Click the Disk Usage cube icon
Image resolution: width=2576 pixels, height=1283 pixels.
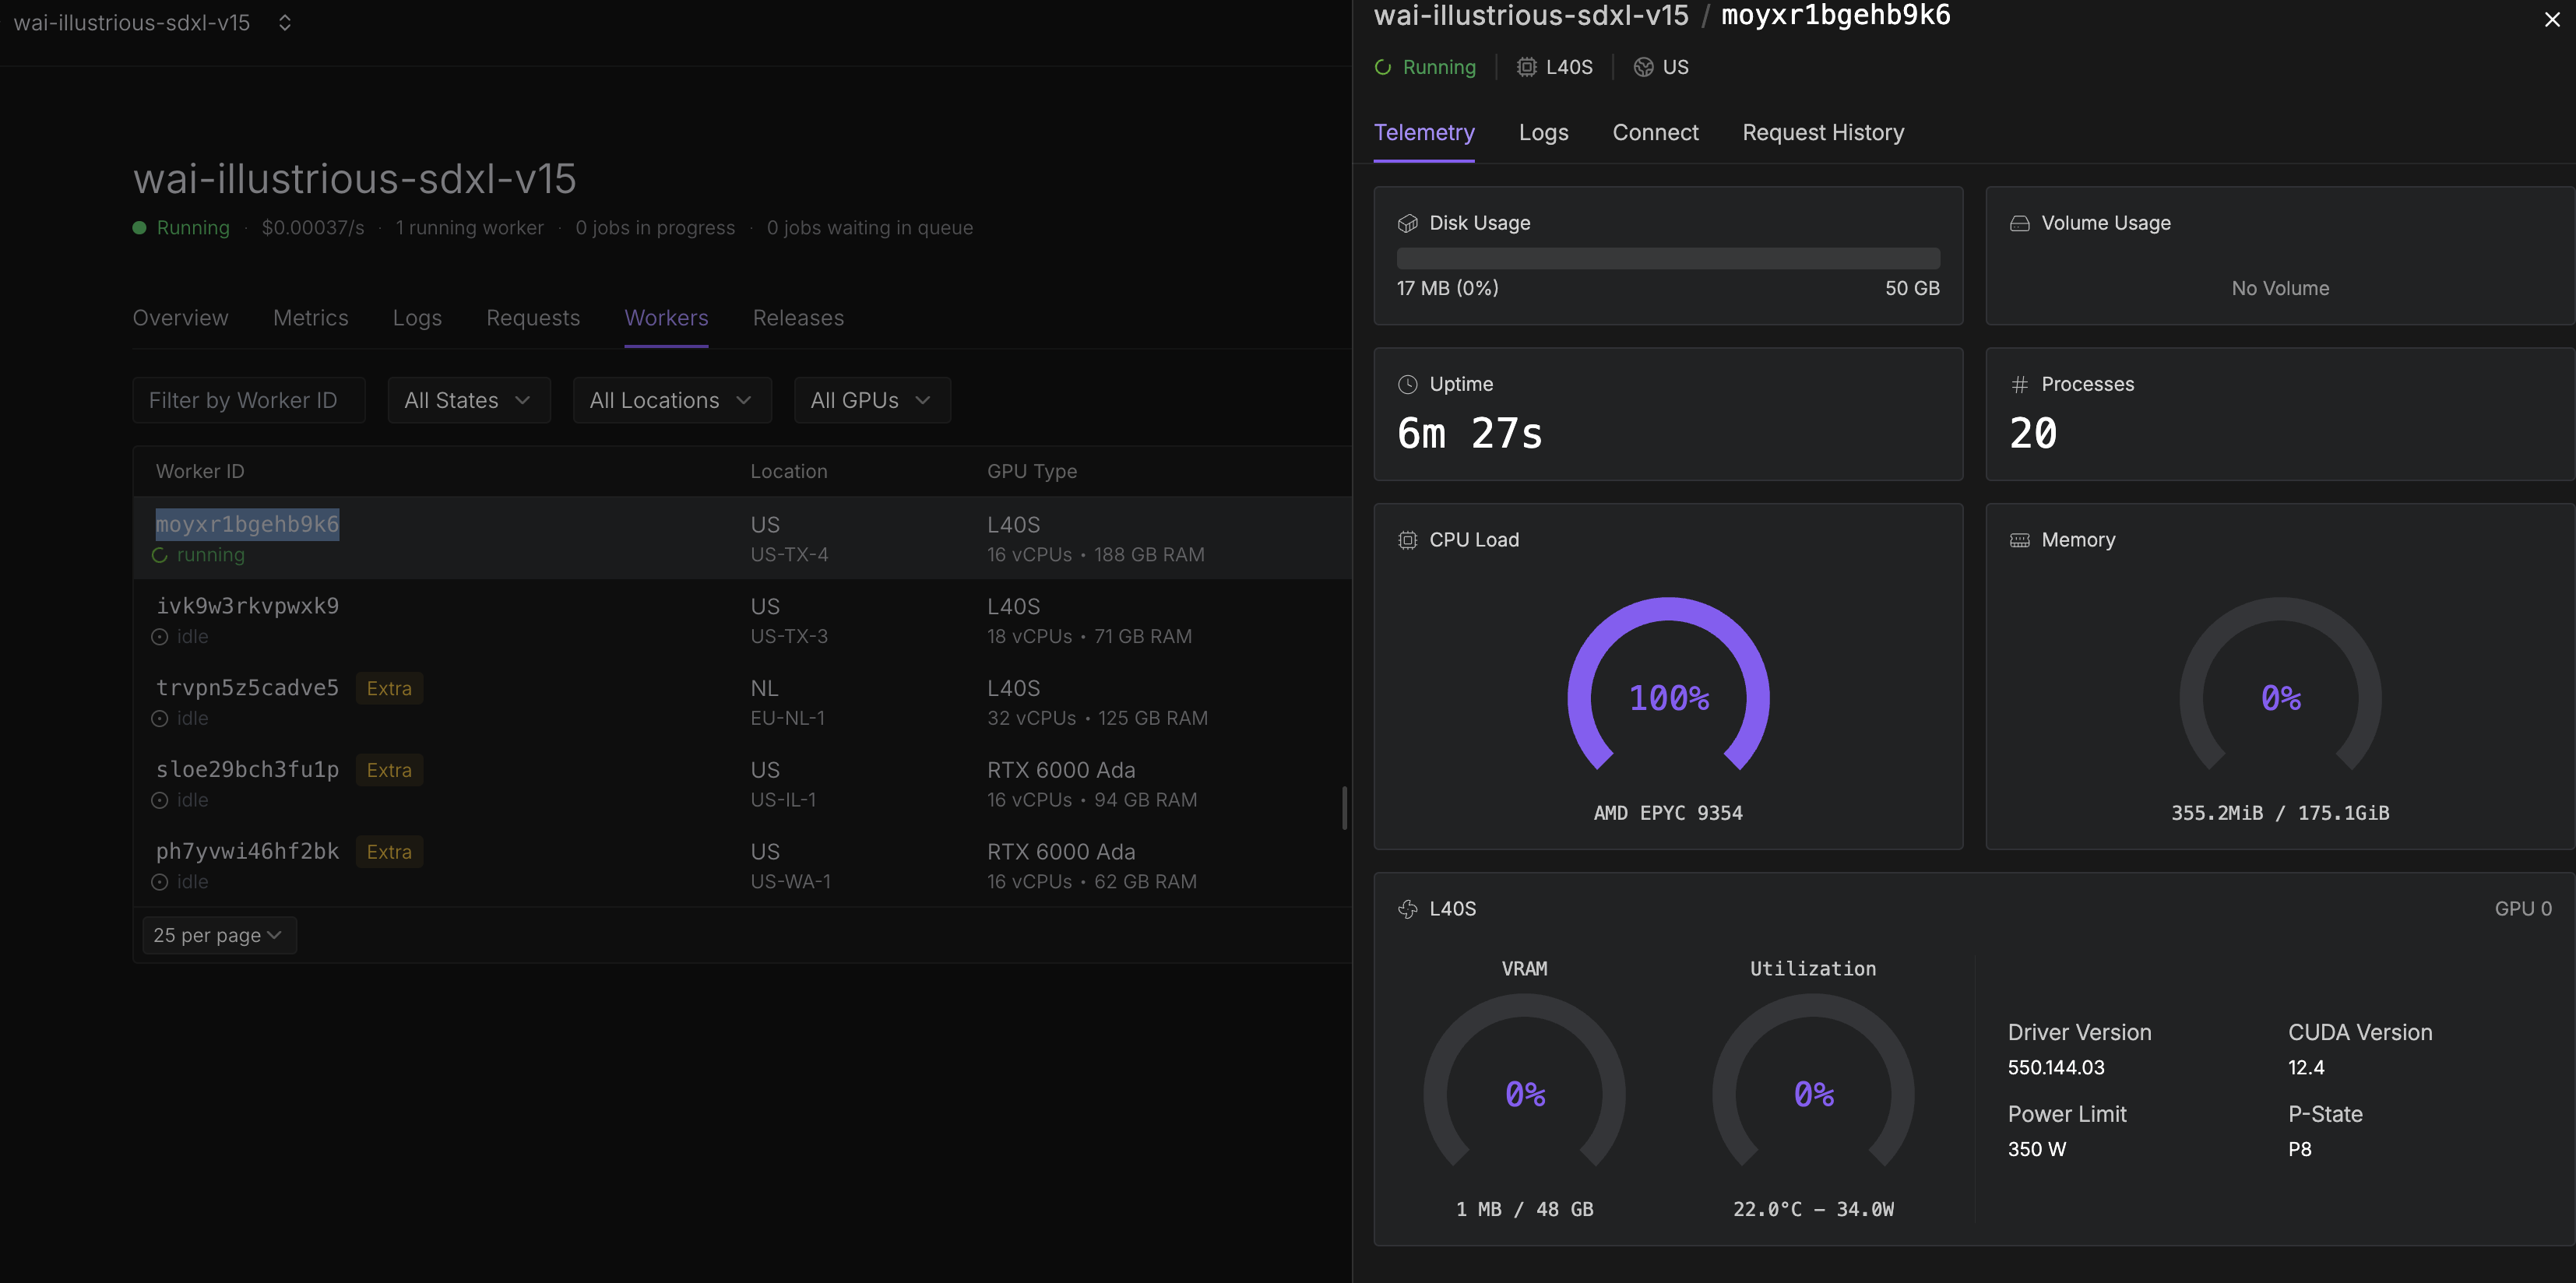click(1407, 223)
